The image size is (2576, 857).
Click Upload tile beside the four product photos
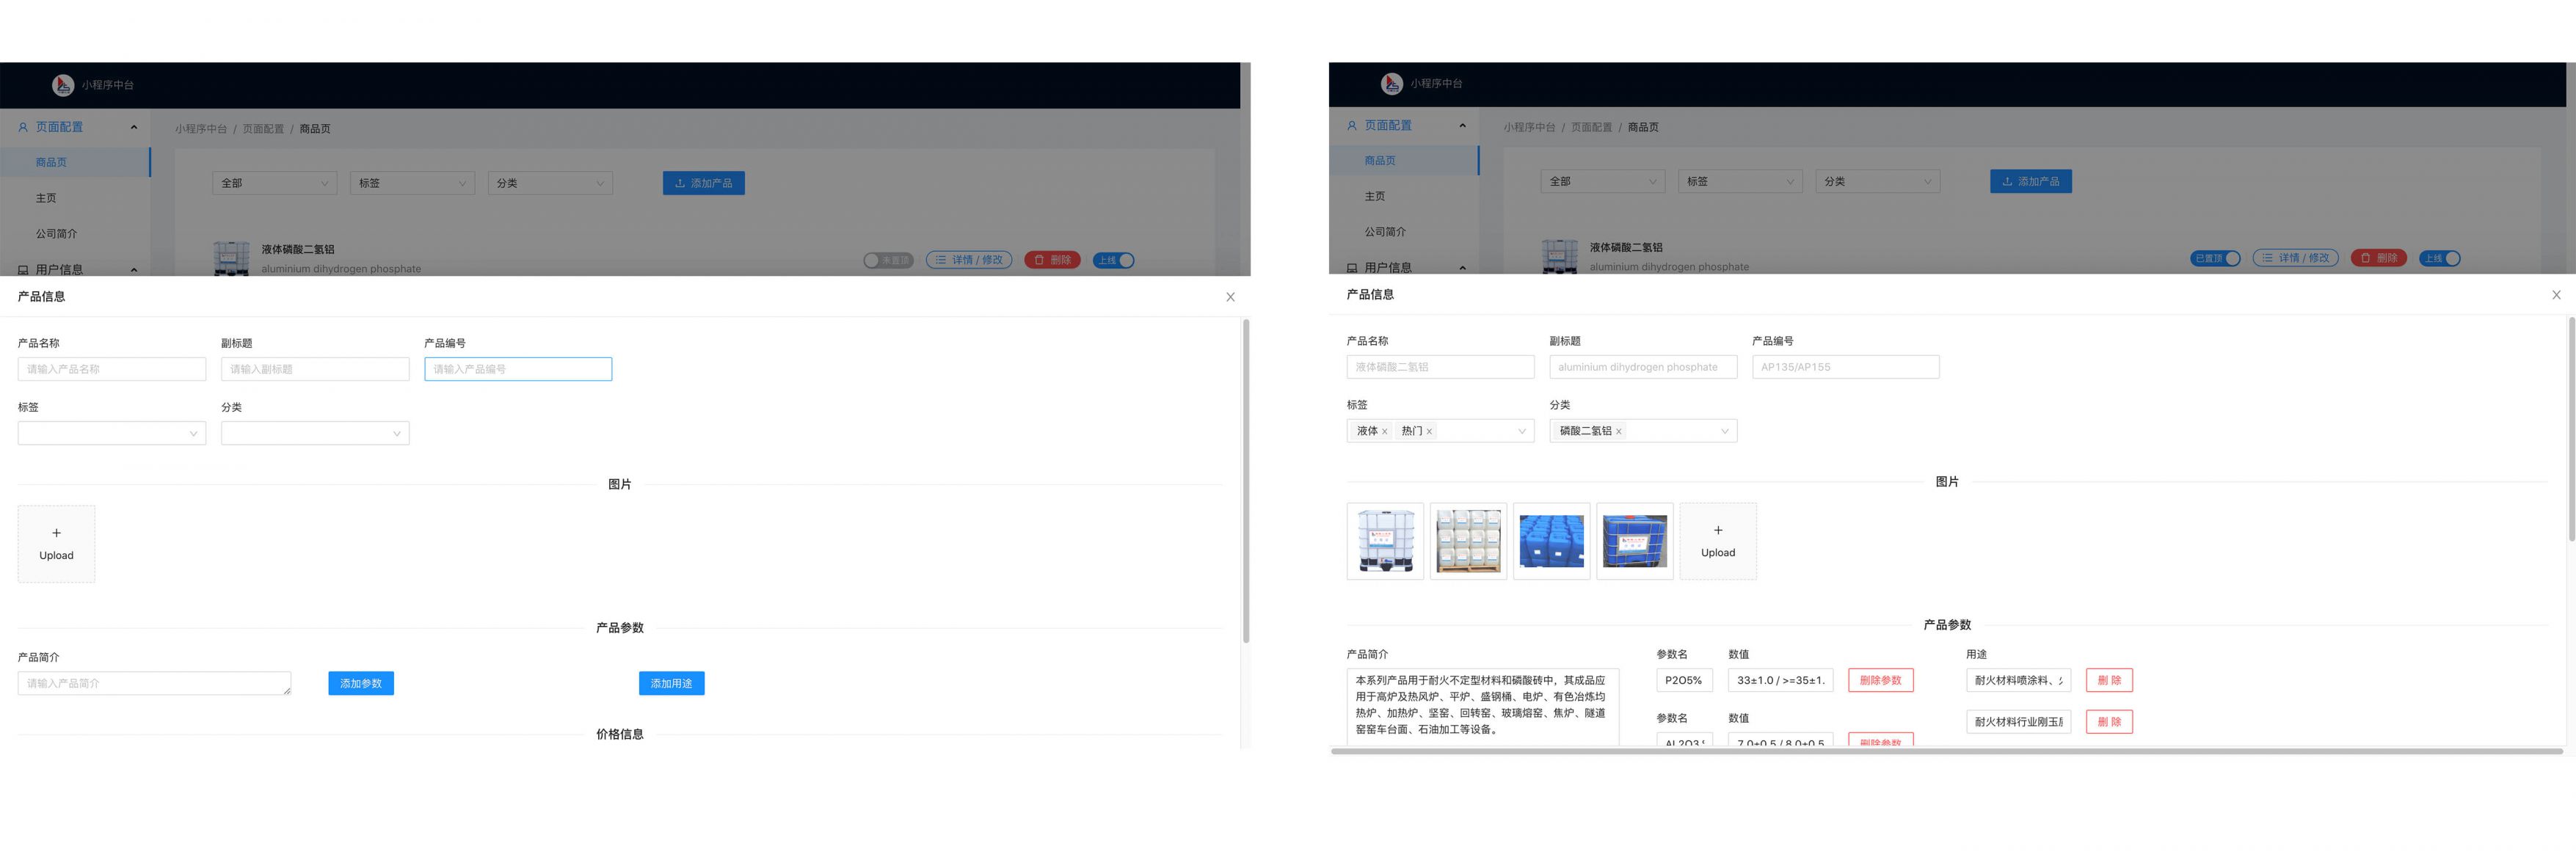pyautogui.click(x=1717, y=541)
